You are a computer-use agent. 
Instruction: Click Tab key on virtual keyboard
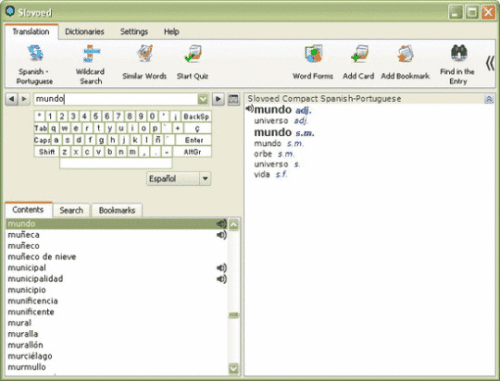point(41,128)
